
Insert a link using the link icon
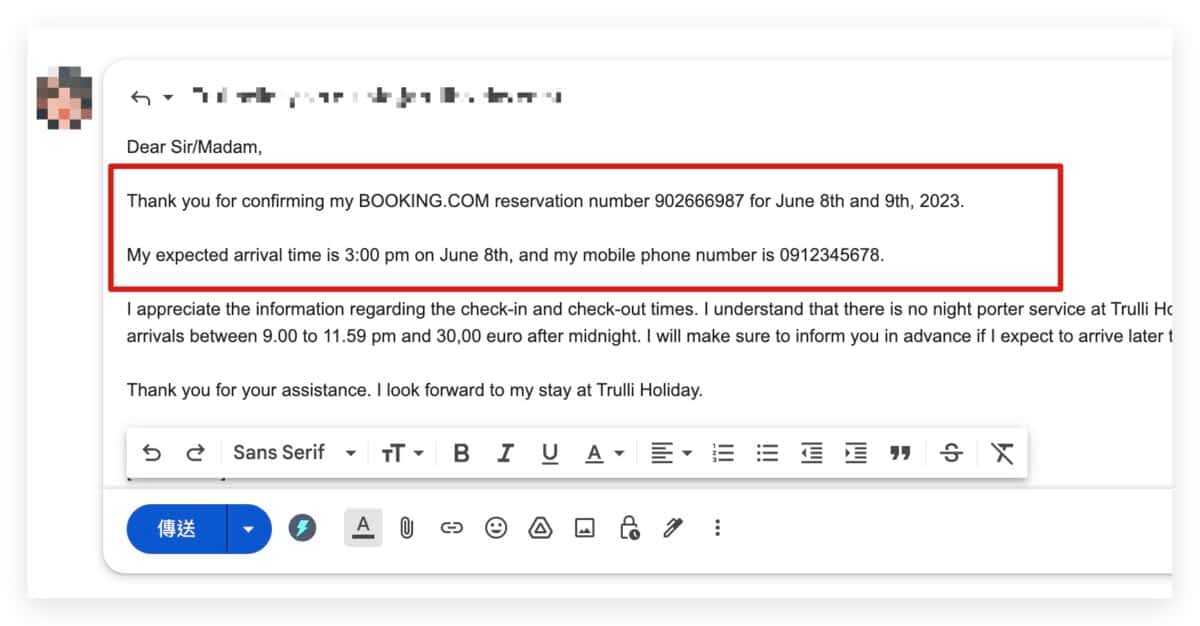point(452,527)
